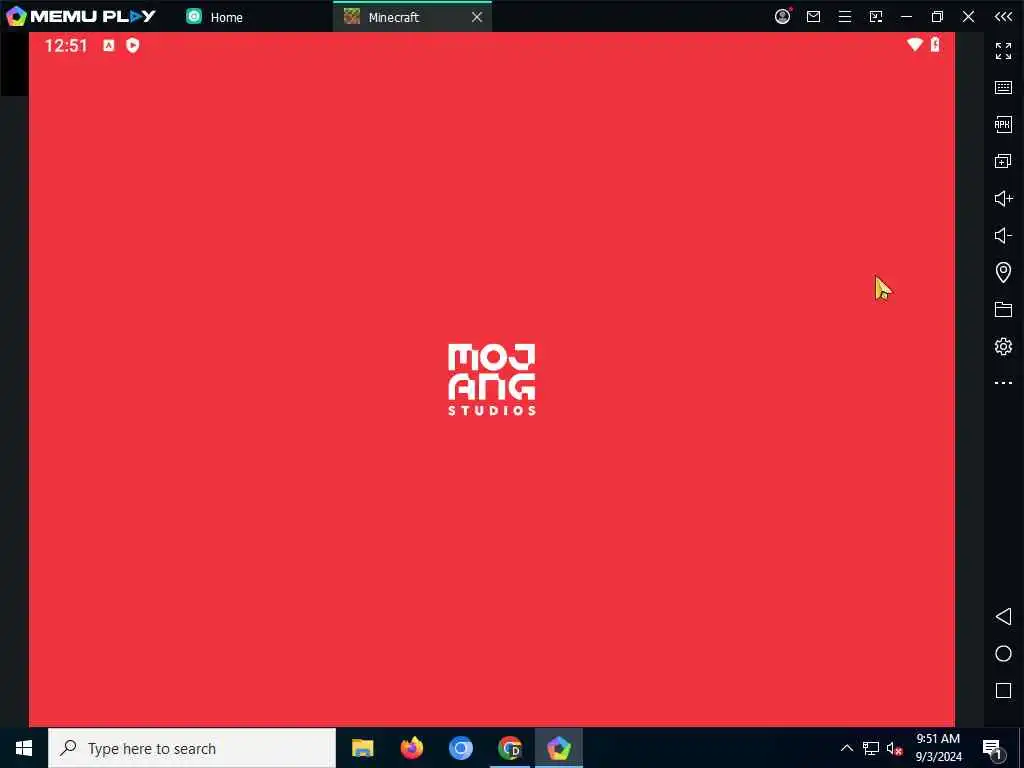Click the shield notification icon in Android status bar
The image size is (1024, 768).
(133, 45)
